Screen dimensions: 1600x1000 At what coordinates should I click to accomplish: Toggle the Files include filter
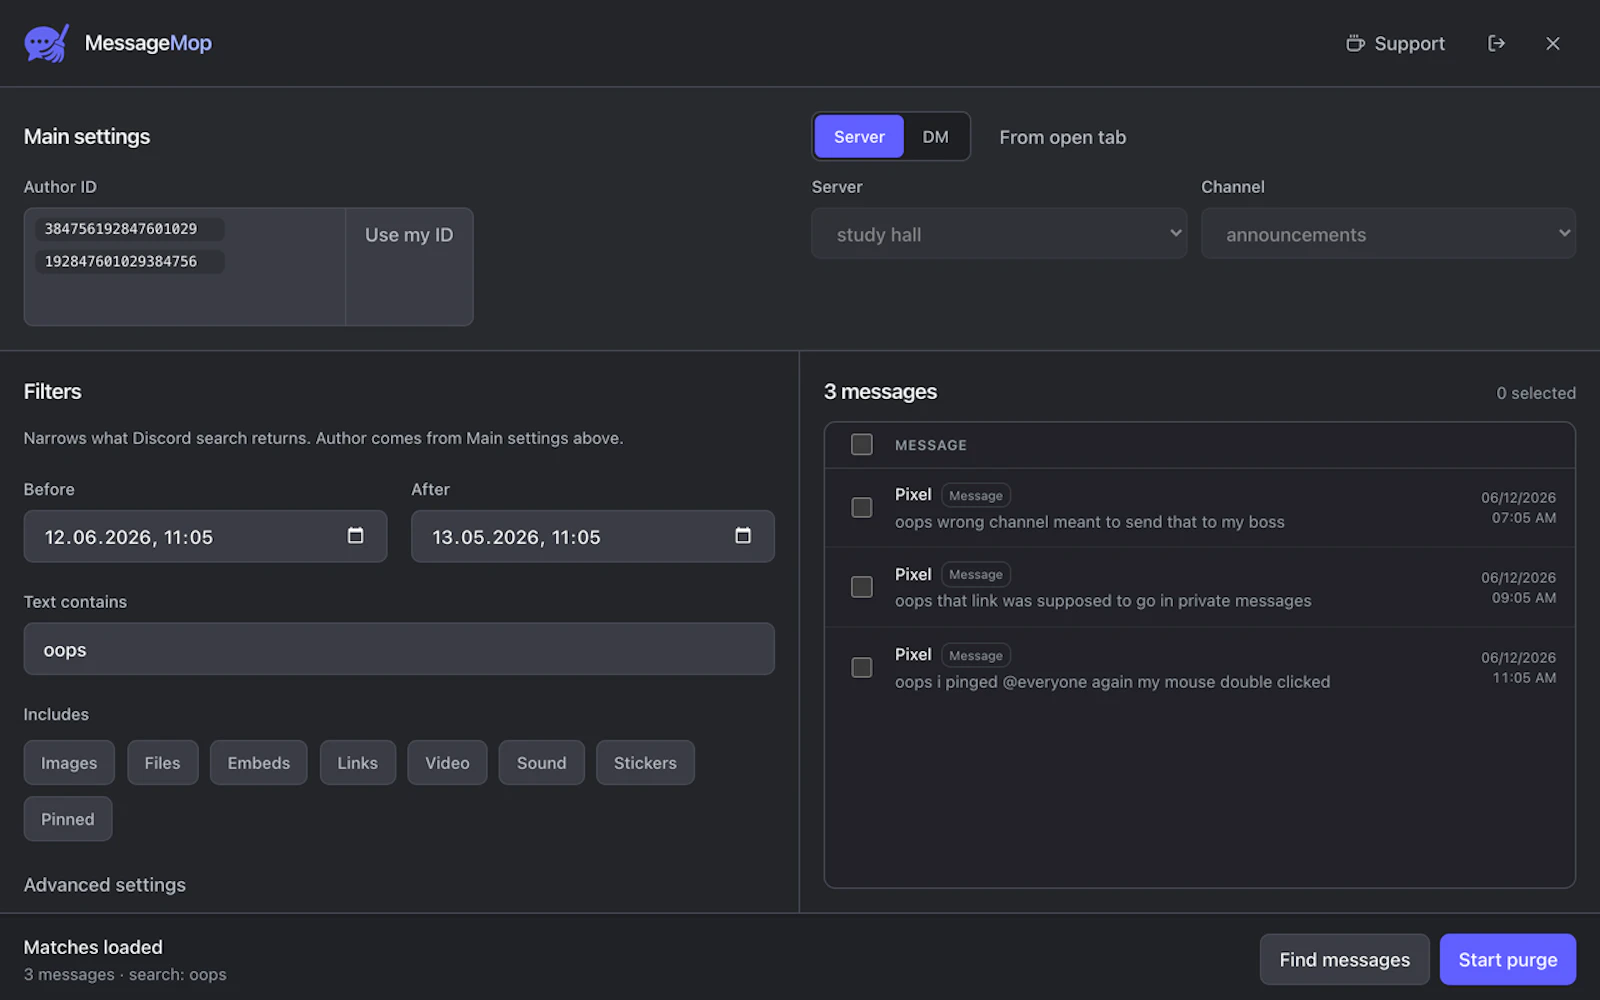pyautogui.click(x=162, y=763)
